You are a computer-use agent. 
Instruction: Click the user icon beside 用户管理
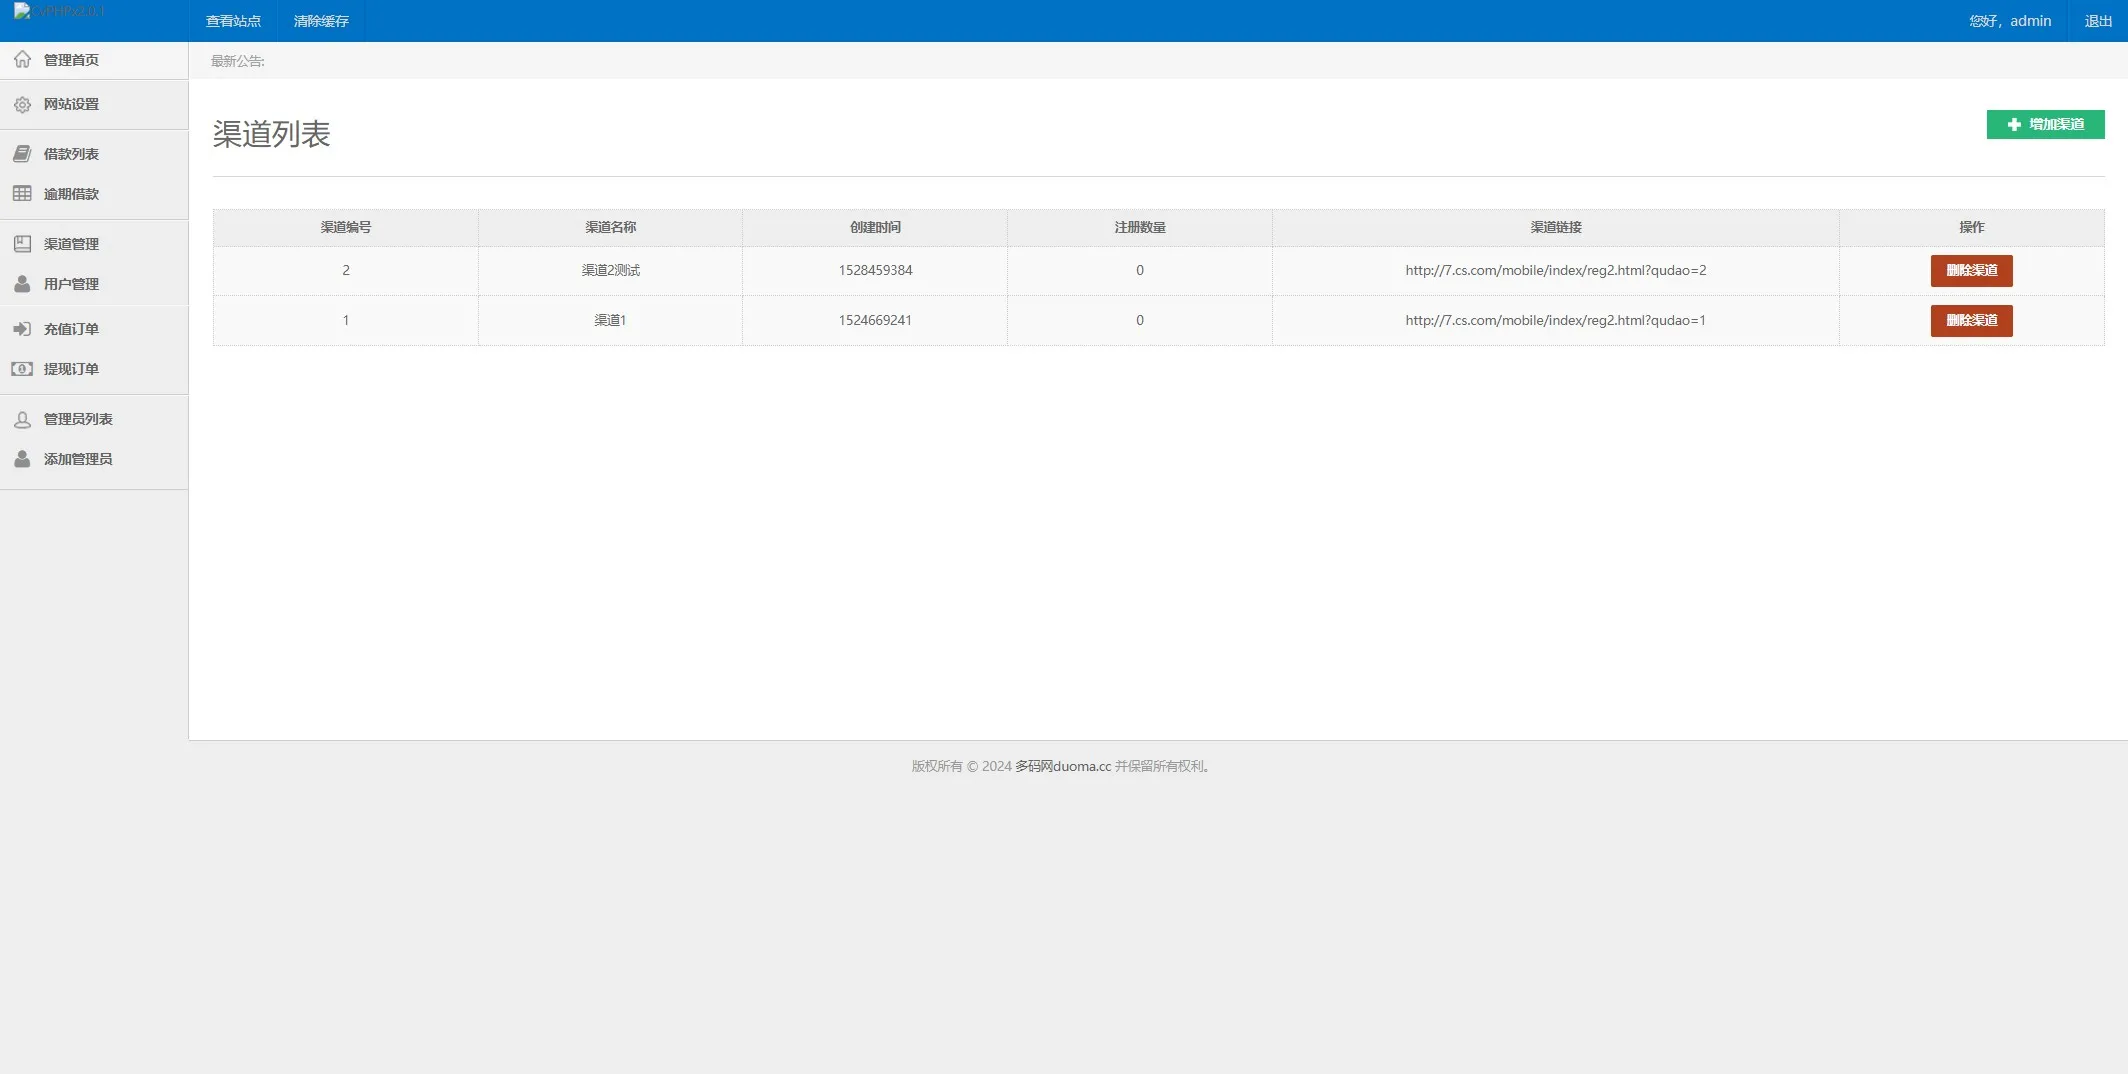pyautogui.click(x=22, y=284)
